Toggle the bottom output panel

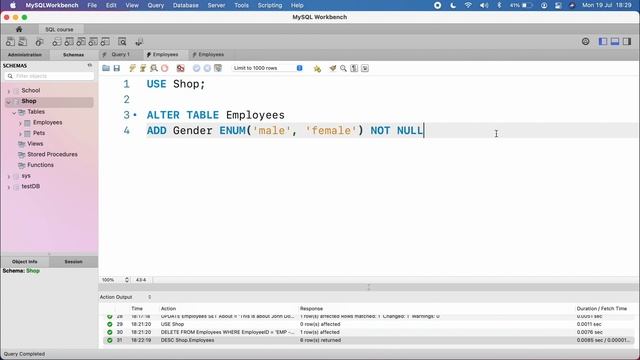point(615,42)
